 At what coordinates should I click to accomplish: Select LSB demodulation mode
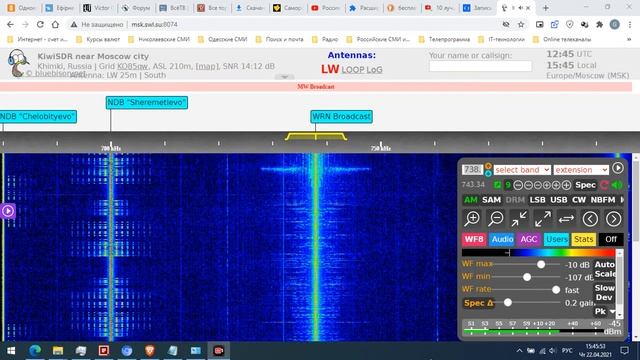coord(537,200)
